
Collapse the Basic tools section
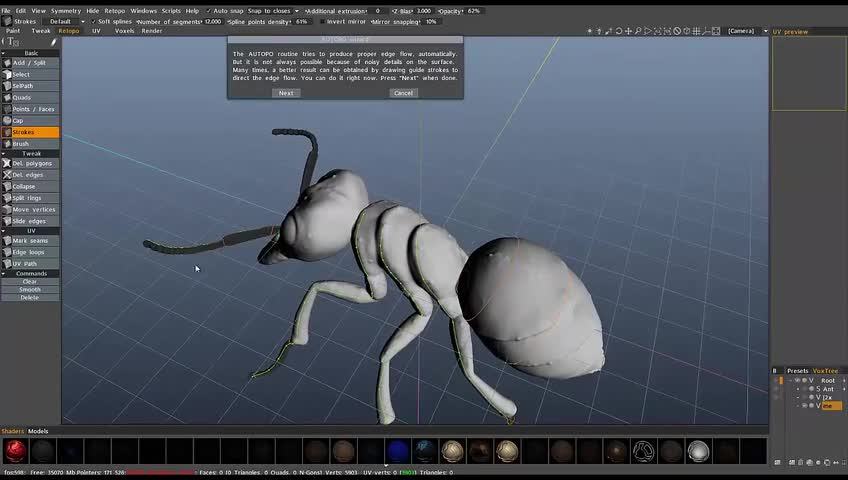(31, 53)
